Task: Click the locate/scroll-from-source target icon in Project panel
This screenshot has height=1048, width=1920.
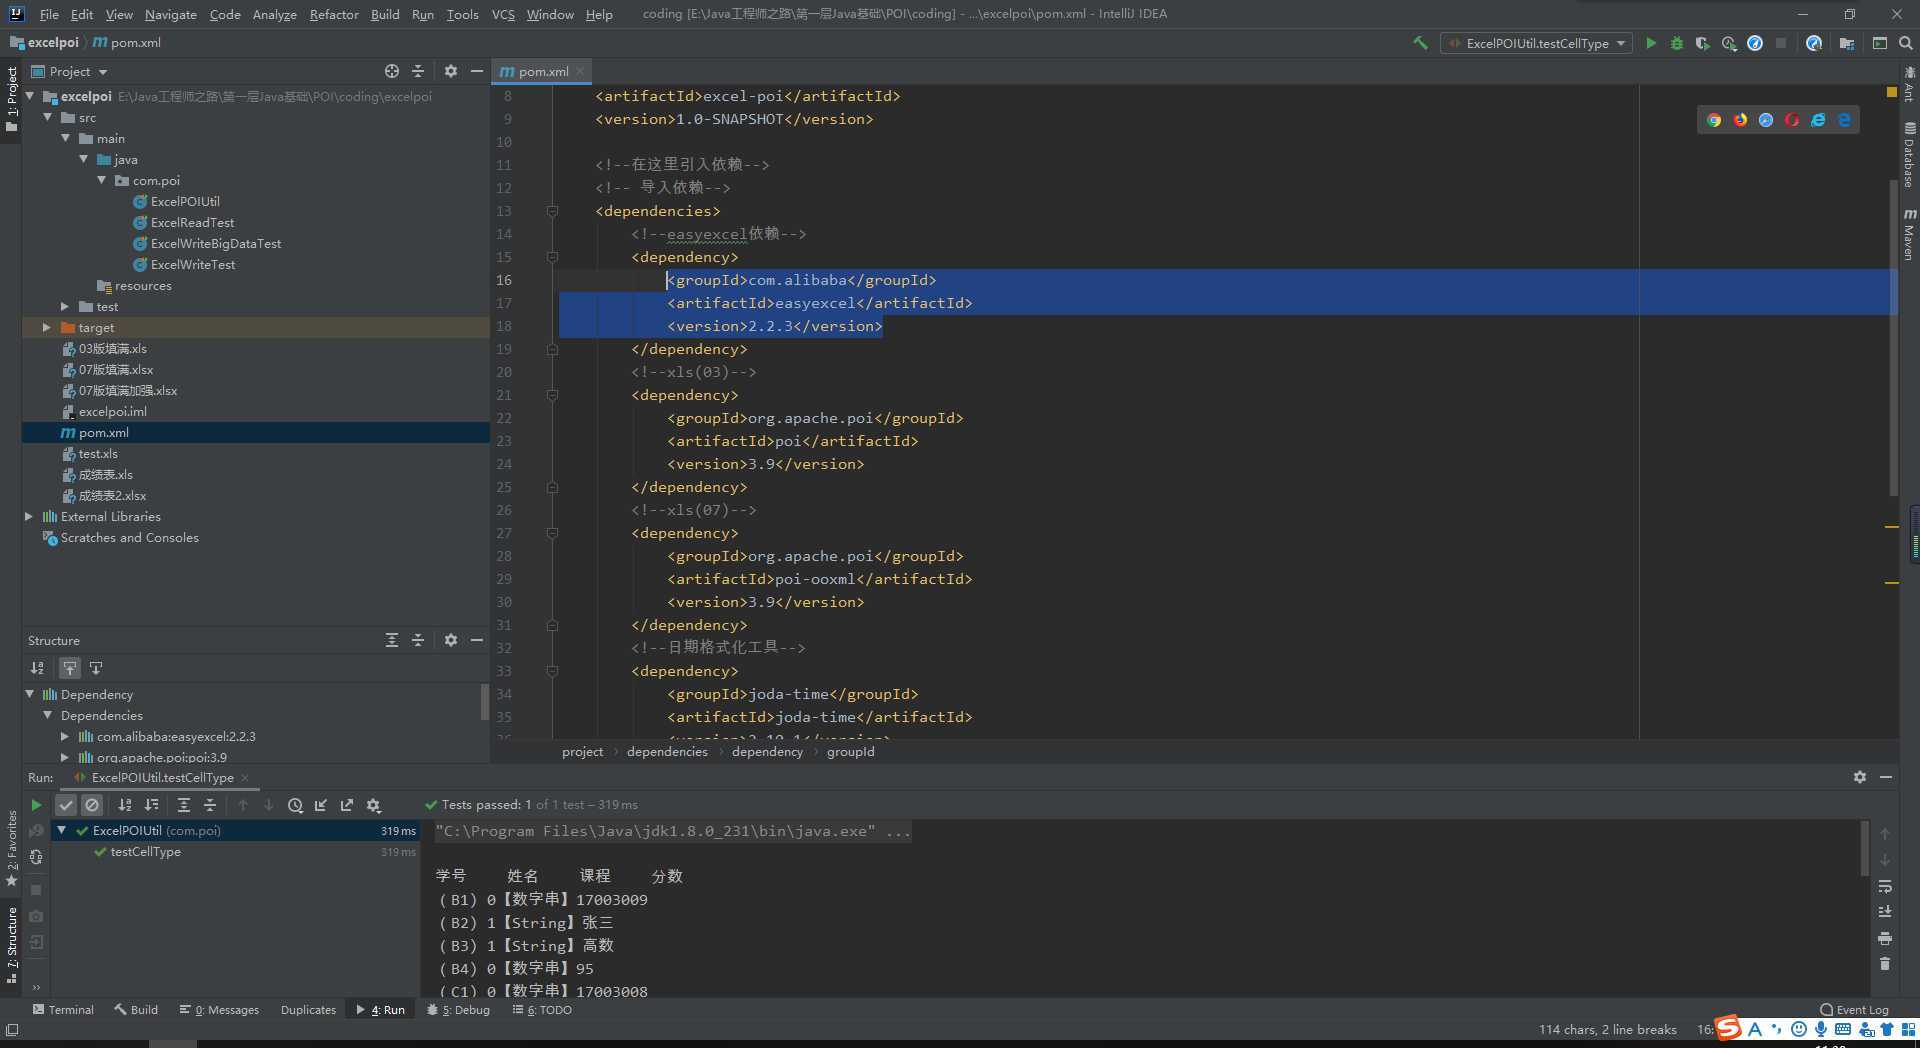Action: [x=392, y=71]
